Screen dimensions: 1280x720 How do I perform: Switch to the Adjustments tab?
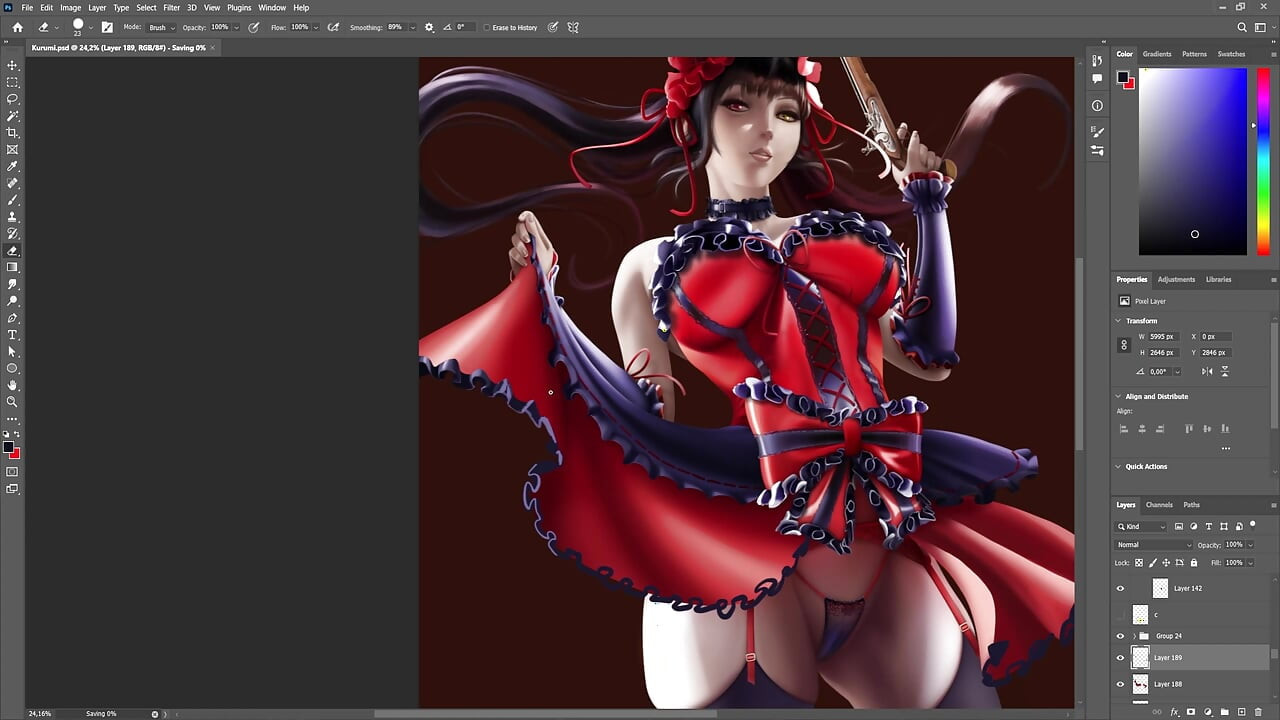(x=1176, y=279)
